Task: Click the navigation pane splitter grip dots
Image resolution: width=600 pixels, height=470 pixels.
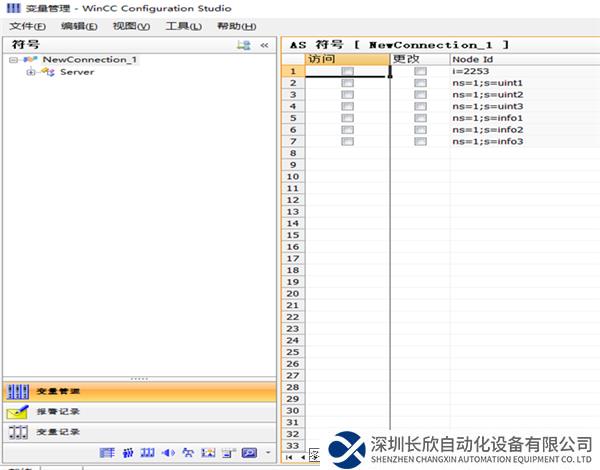Action: coord(138,378)
